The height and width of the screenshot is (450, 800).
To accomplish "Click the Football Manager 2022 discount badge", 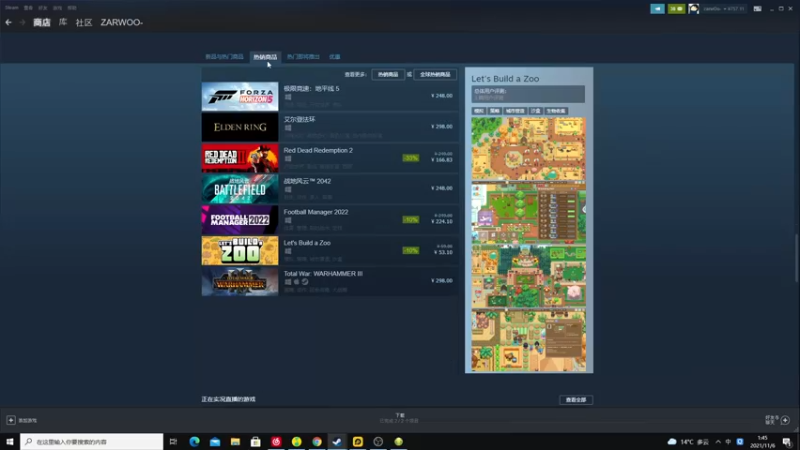I will coord(411,220).
